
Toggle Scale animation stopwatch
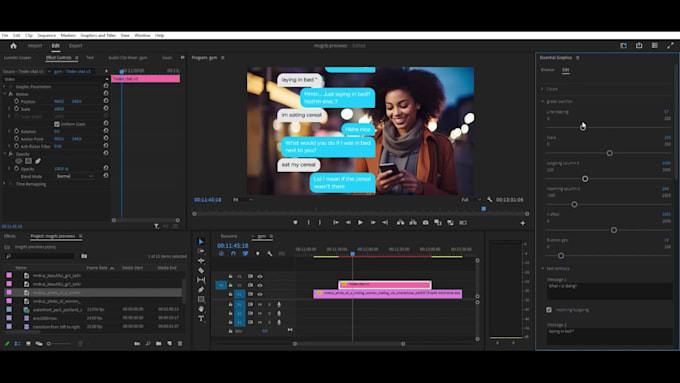click(16, 108)
